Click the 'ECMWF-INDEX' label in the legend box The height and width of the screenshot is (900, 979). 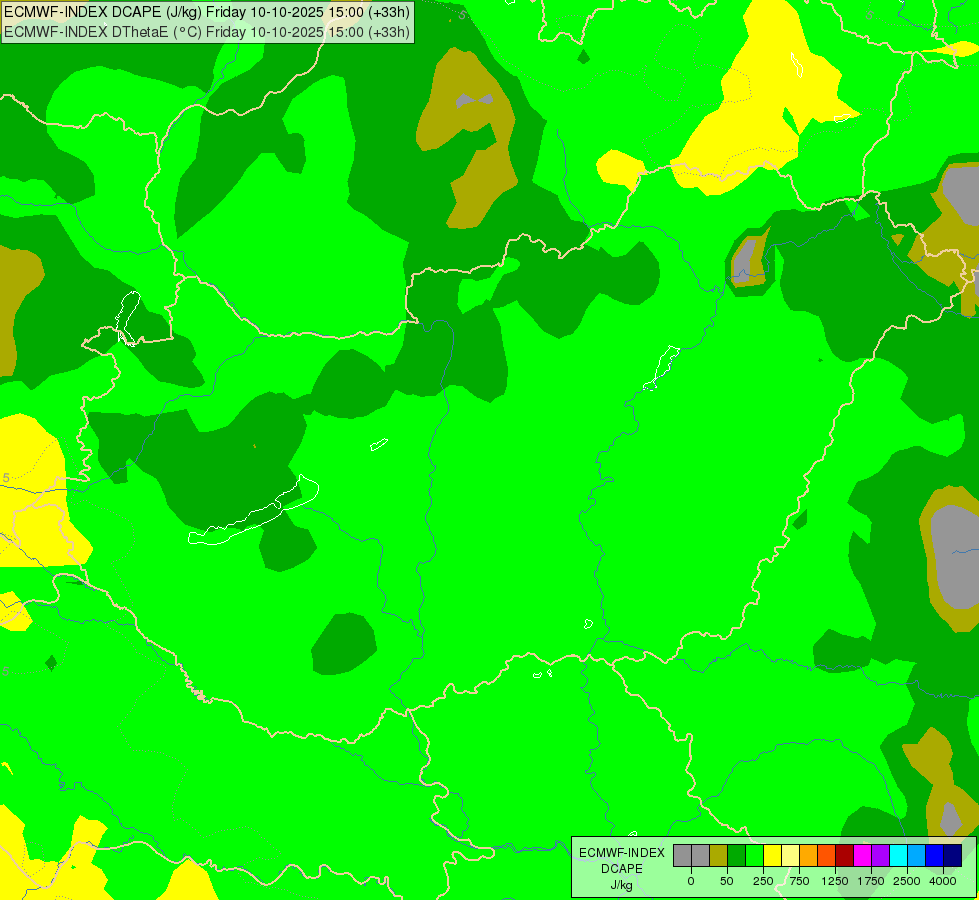[x=622, y=853]
